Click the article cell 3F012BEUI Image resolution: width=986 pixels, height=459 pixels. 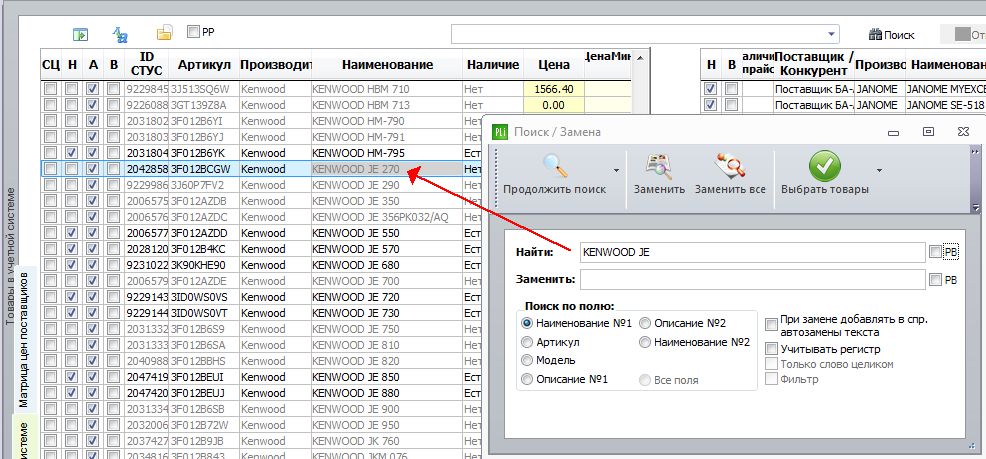click(204, 377)
